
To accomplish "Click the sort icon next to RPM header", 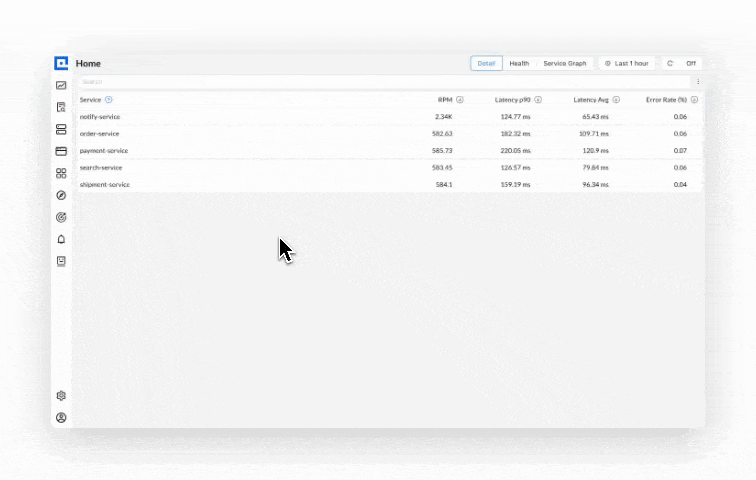I will click(460, 100).
